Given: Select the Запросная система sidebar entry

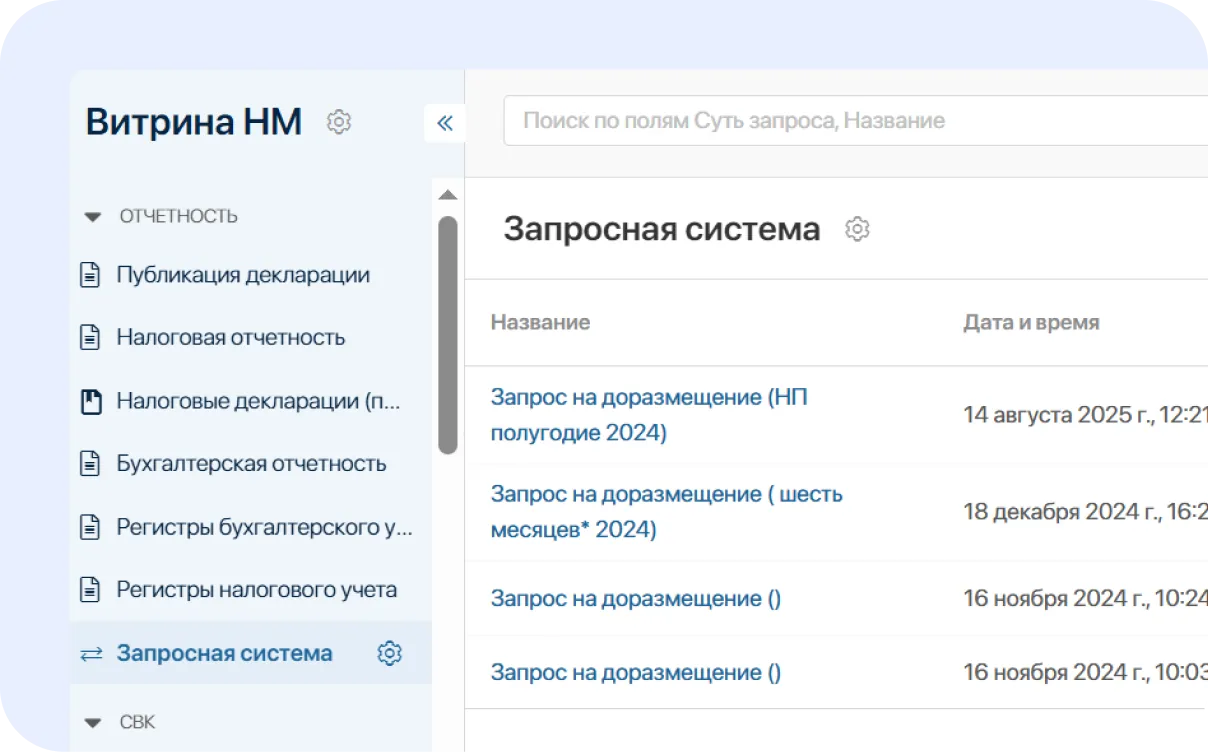Looking at the screenshot, I should tap(225, 653).
